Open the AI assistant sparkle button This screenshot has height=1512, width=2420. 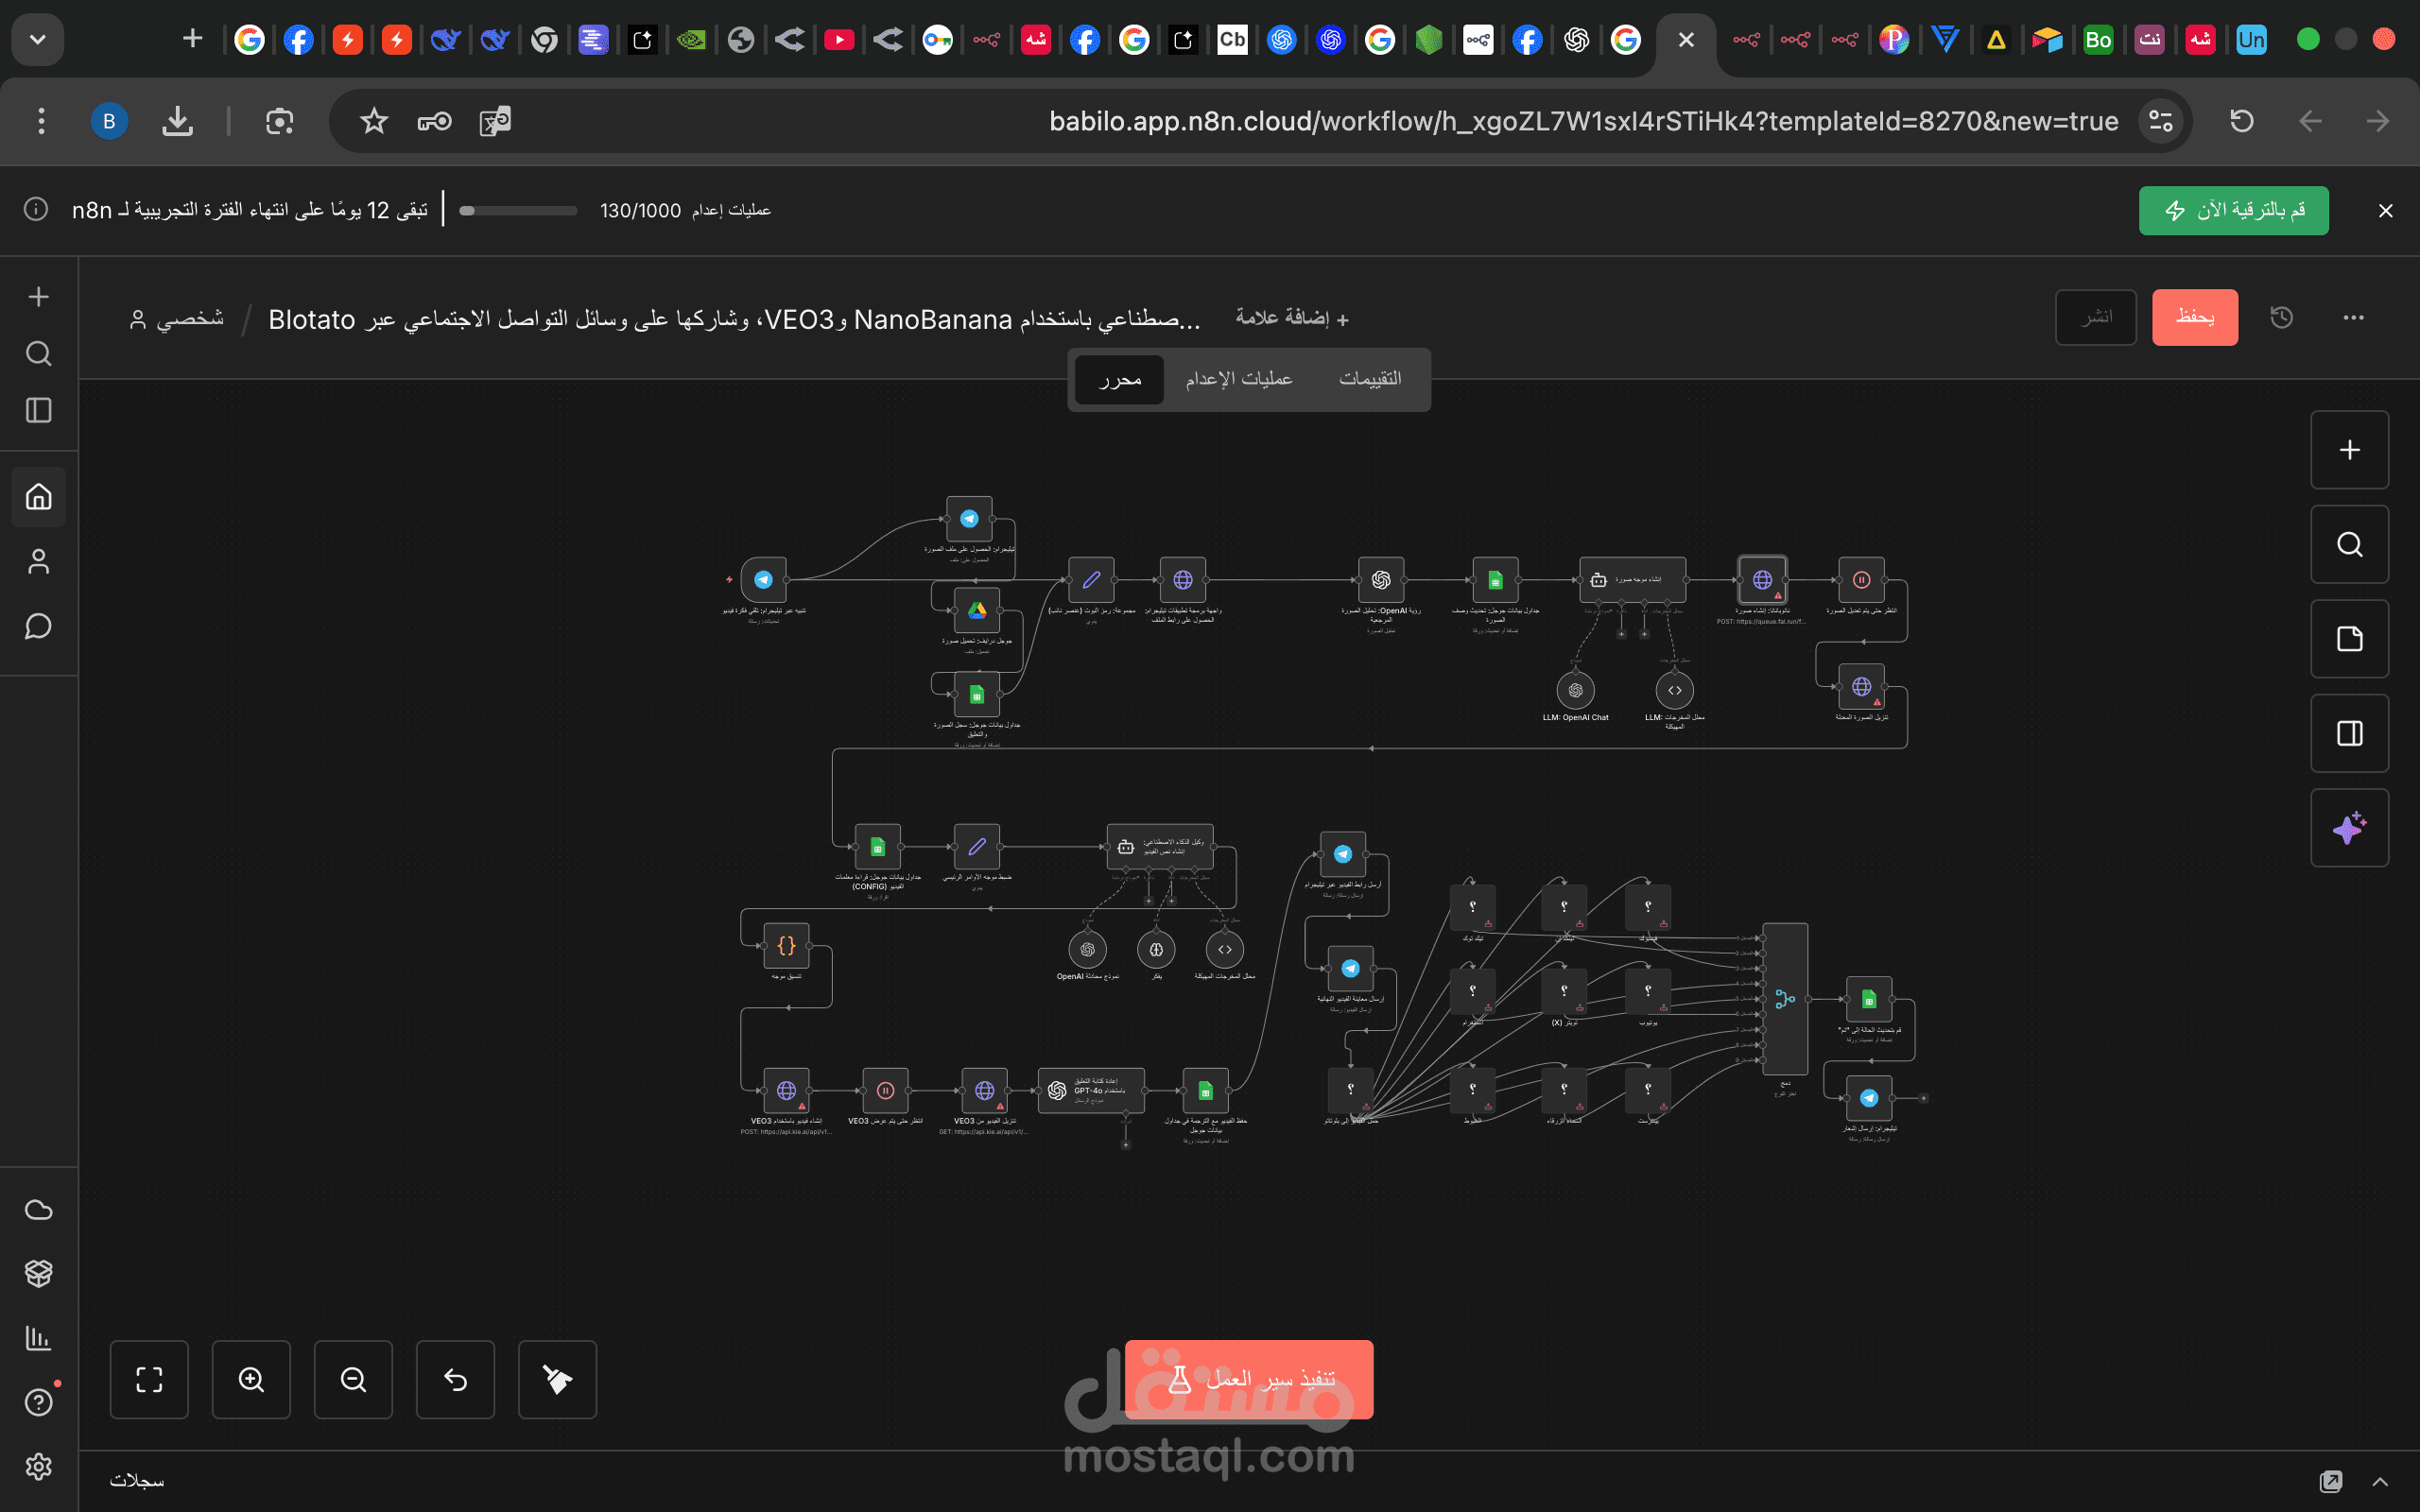click(x=2349, y=828)
